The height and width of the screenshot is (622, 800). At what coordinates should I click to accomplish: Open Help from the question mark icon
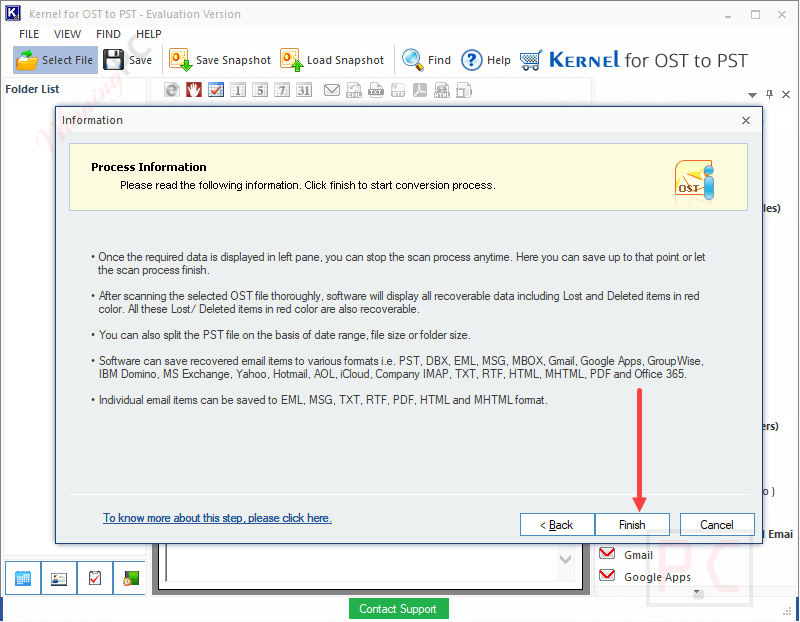(471, 60)
